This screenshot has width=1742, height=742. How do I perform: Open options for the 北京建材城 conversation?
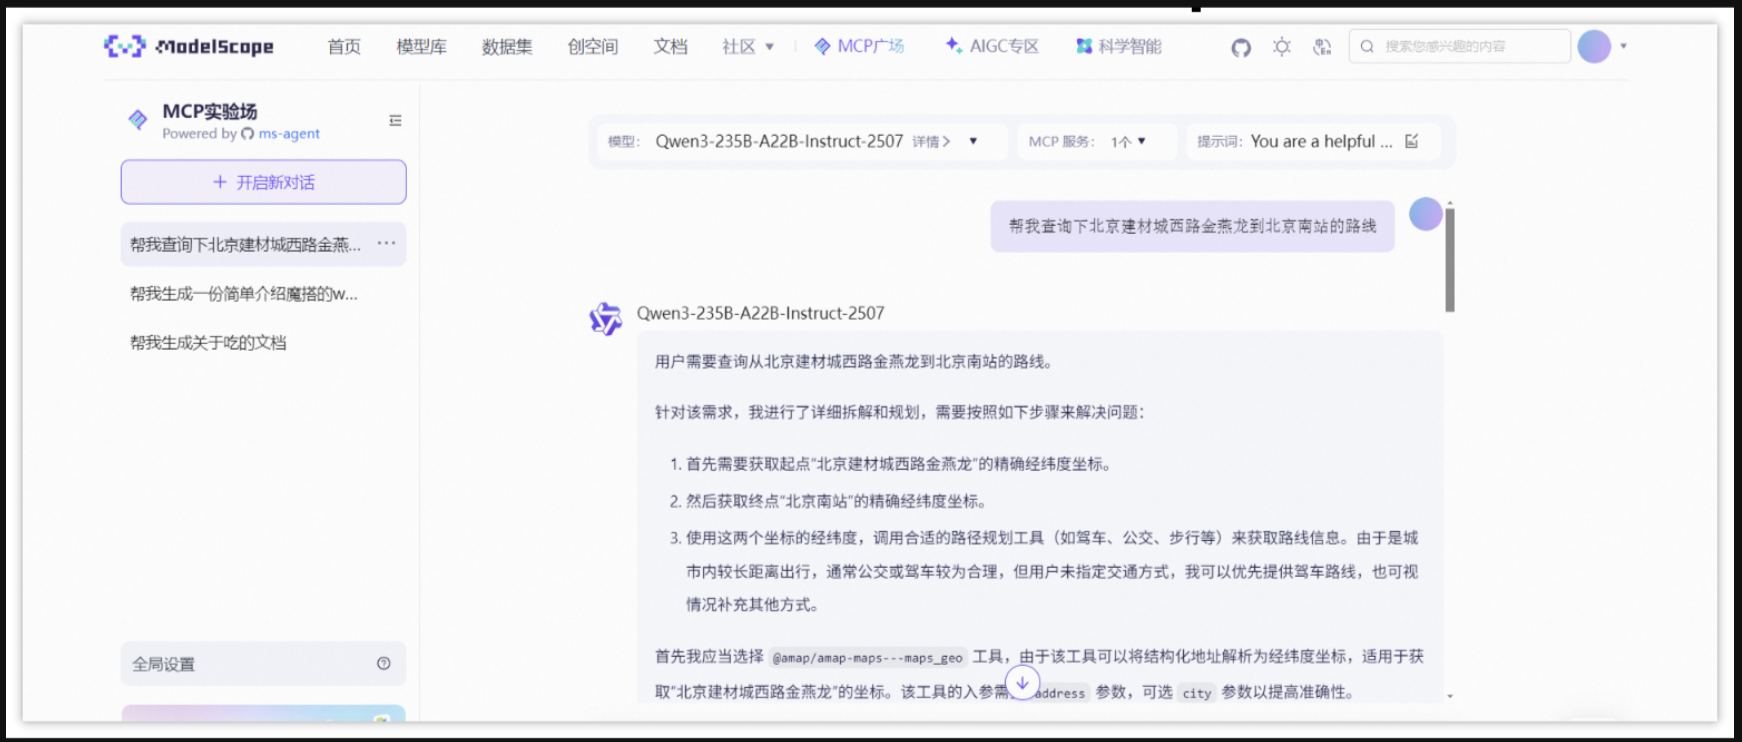386,243
